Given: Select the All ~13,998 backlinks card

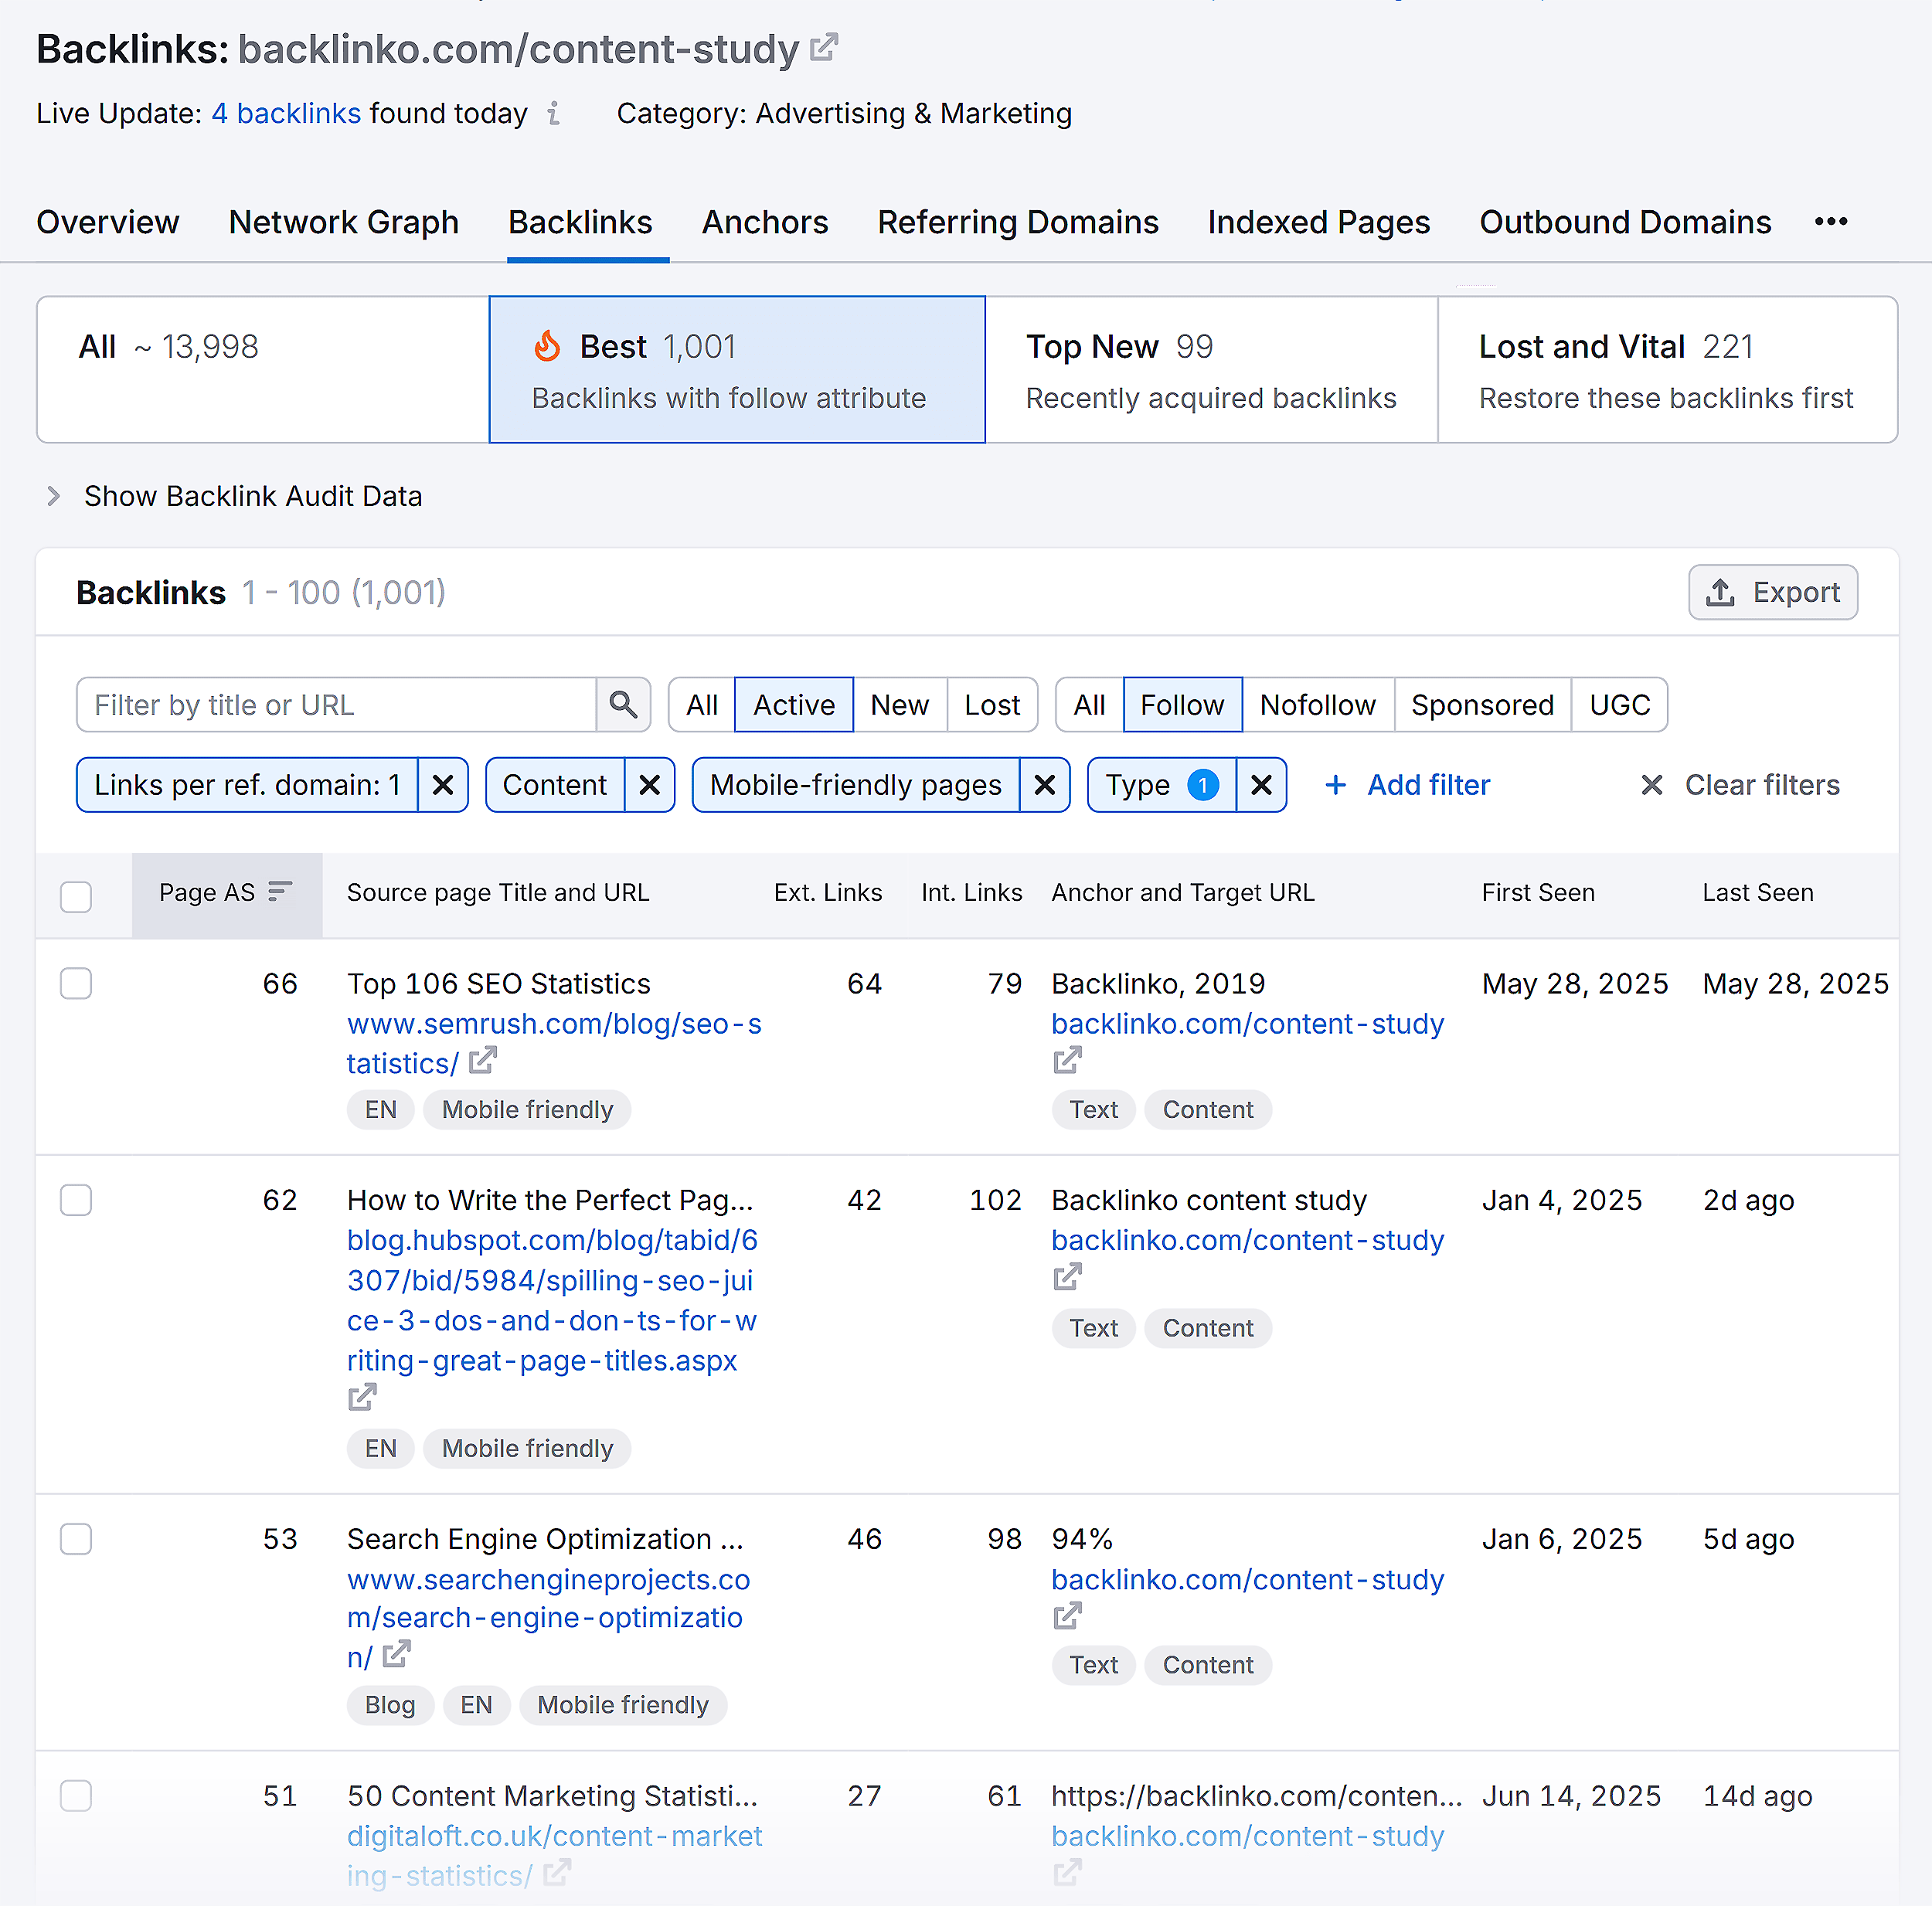Looking at the screenshot, I should click(263, 369).
